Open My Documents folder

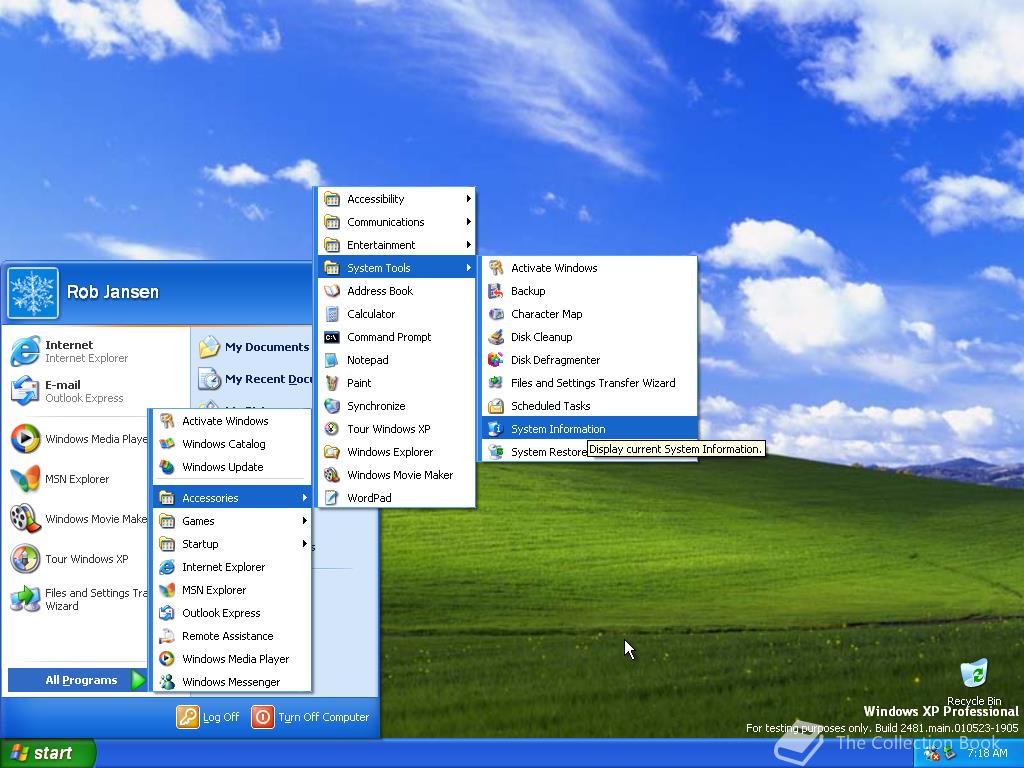(254, 347)
